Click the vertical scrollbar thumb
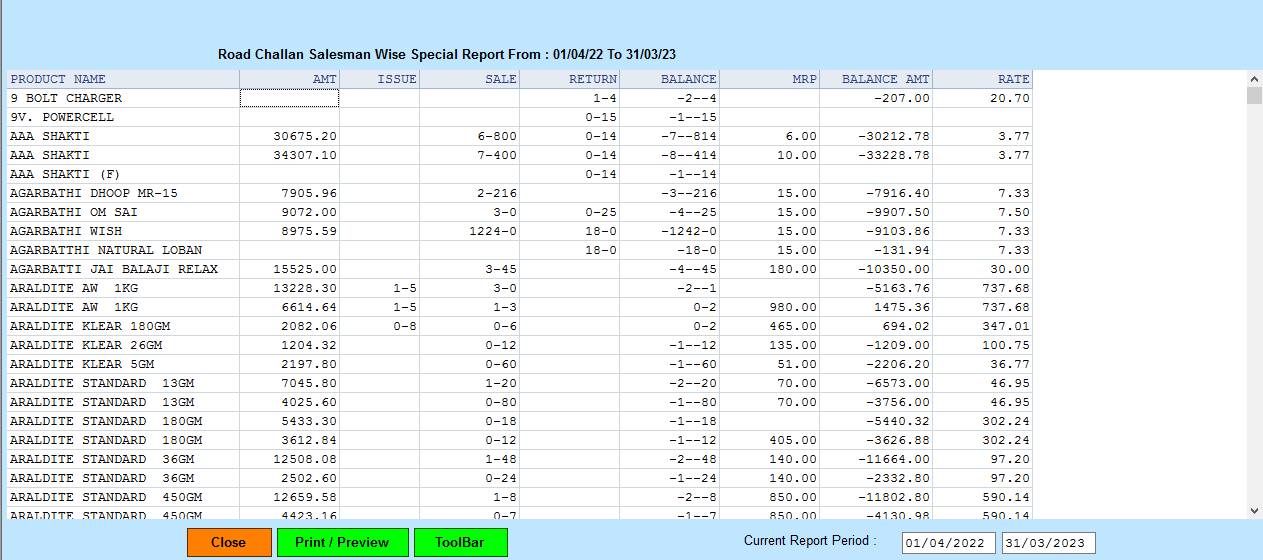 pyautogui.click(x=1255, y=96)
